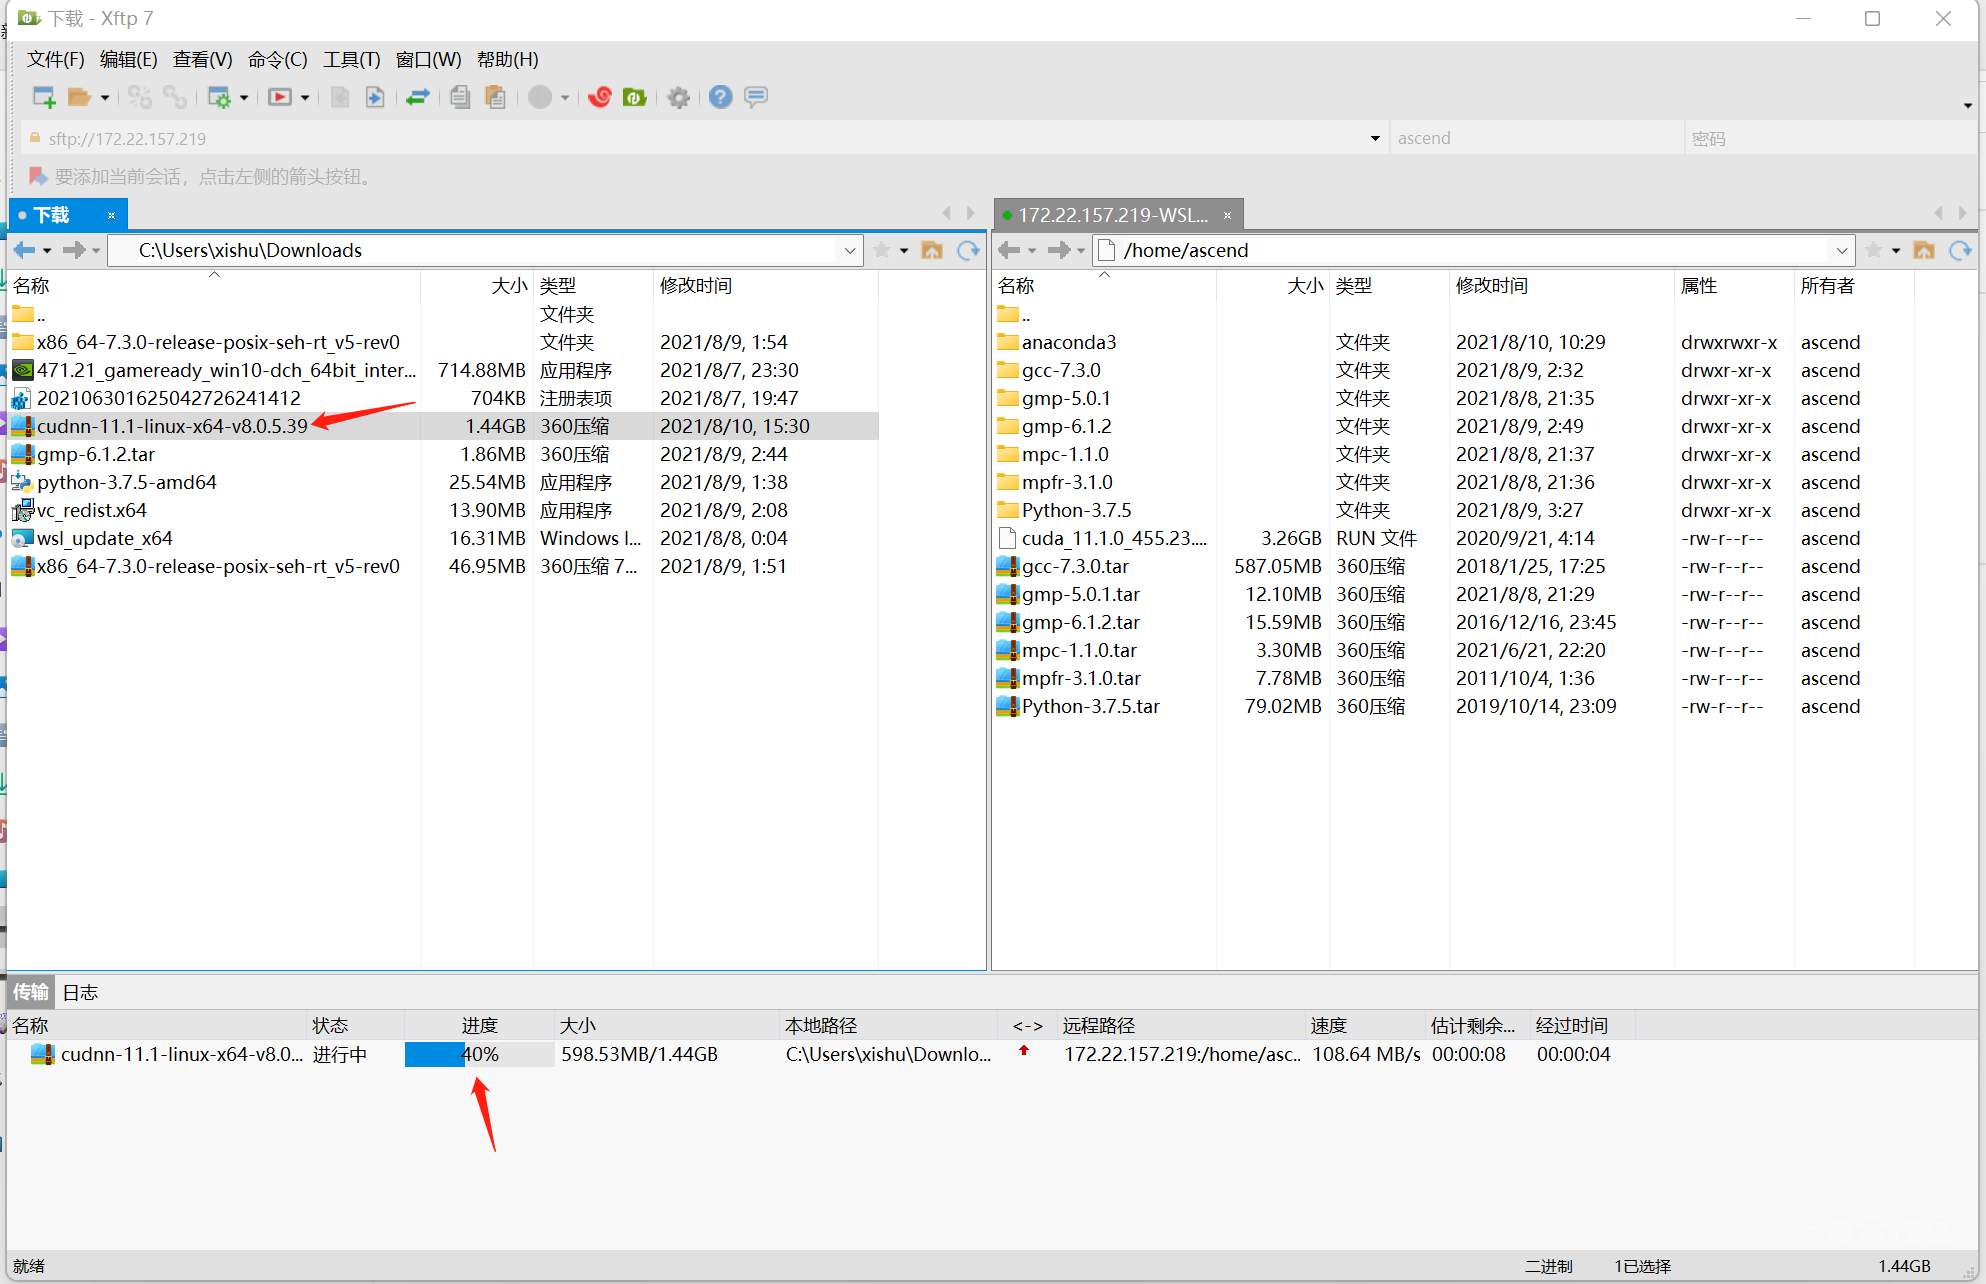Open the sftp address bar dropdown
This screenshot has width=1986, height=1284.
coord(1375,138)
